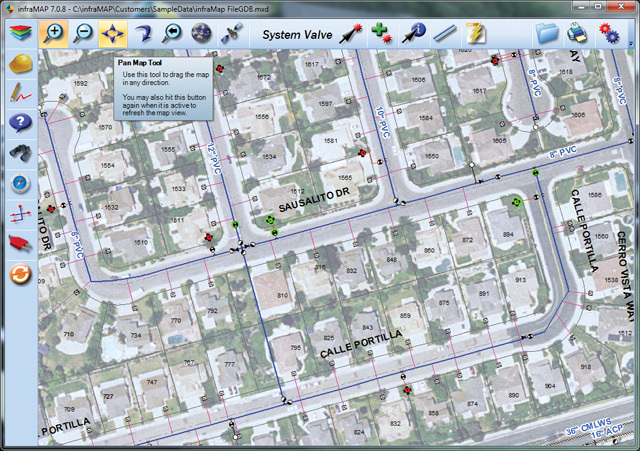
Task: Click the binoculars search icon
Action: (20, 153)
